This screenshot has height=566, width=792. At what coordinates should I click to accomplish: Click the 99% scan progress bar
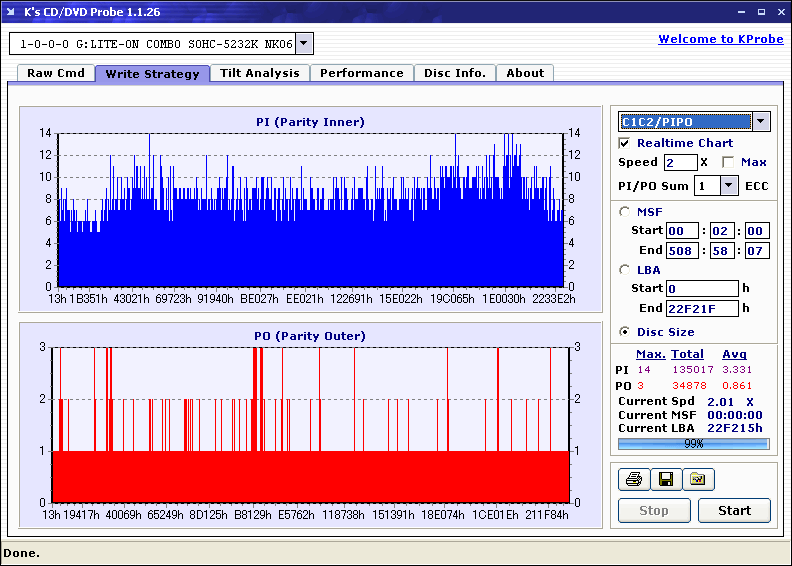[x=693, y=443]
